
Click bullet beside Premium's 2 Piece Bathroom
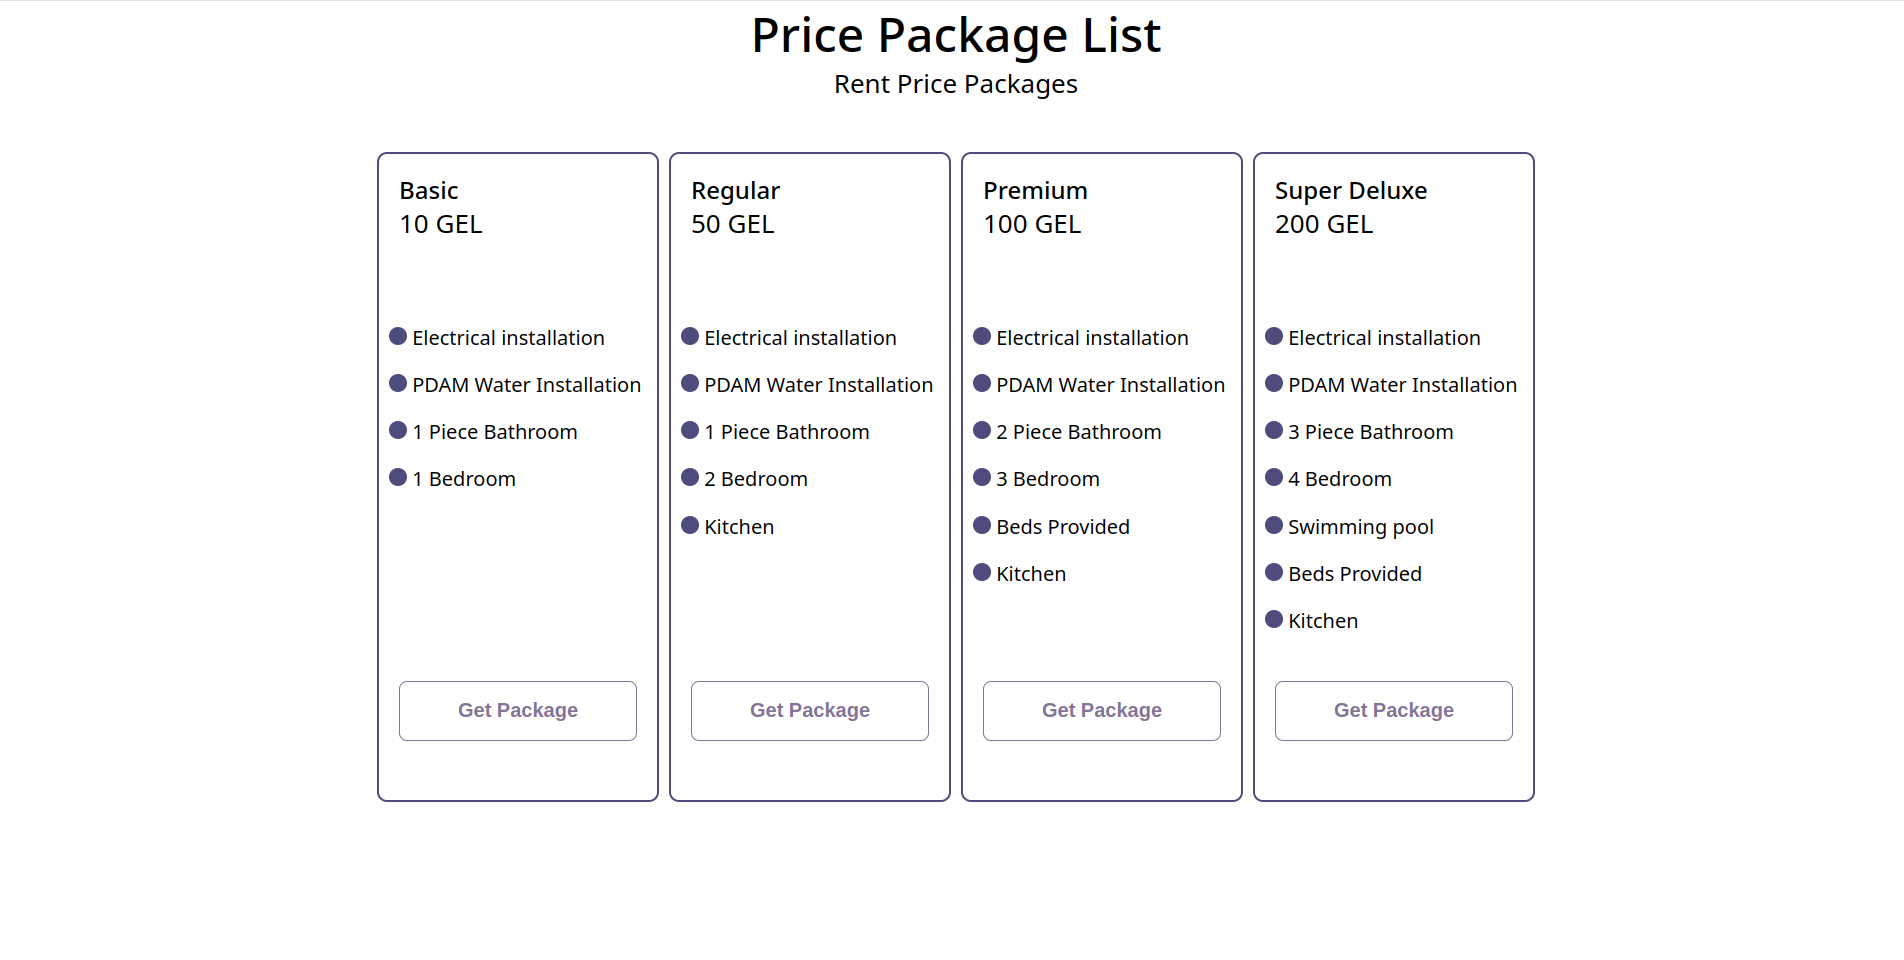pos(982,430)
